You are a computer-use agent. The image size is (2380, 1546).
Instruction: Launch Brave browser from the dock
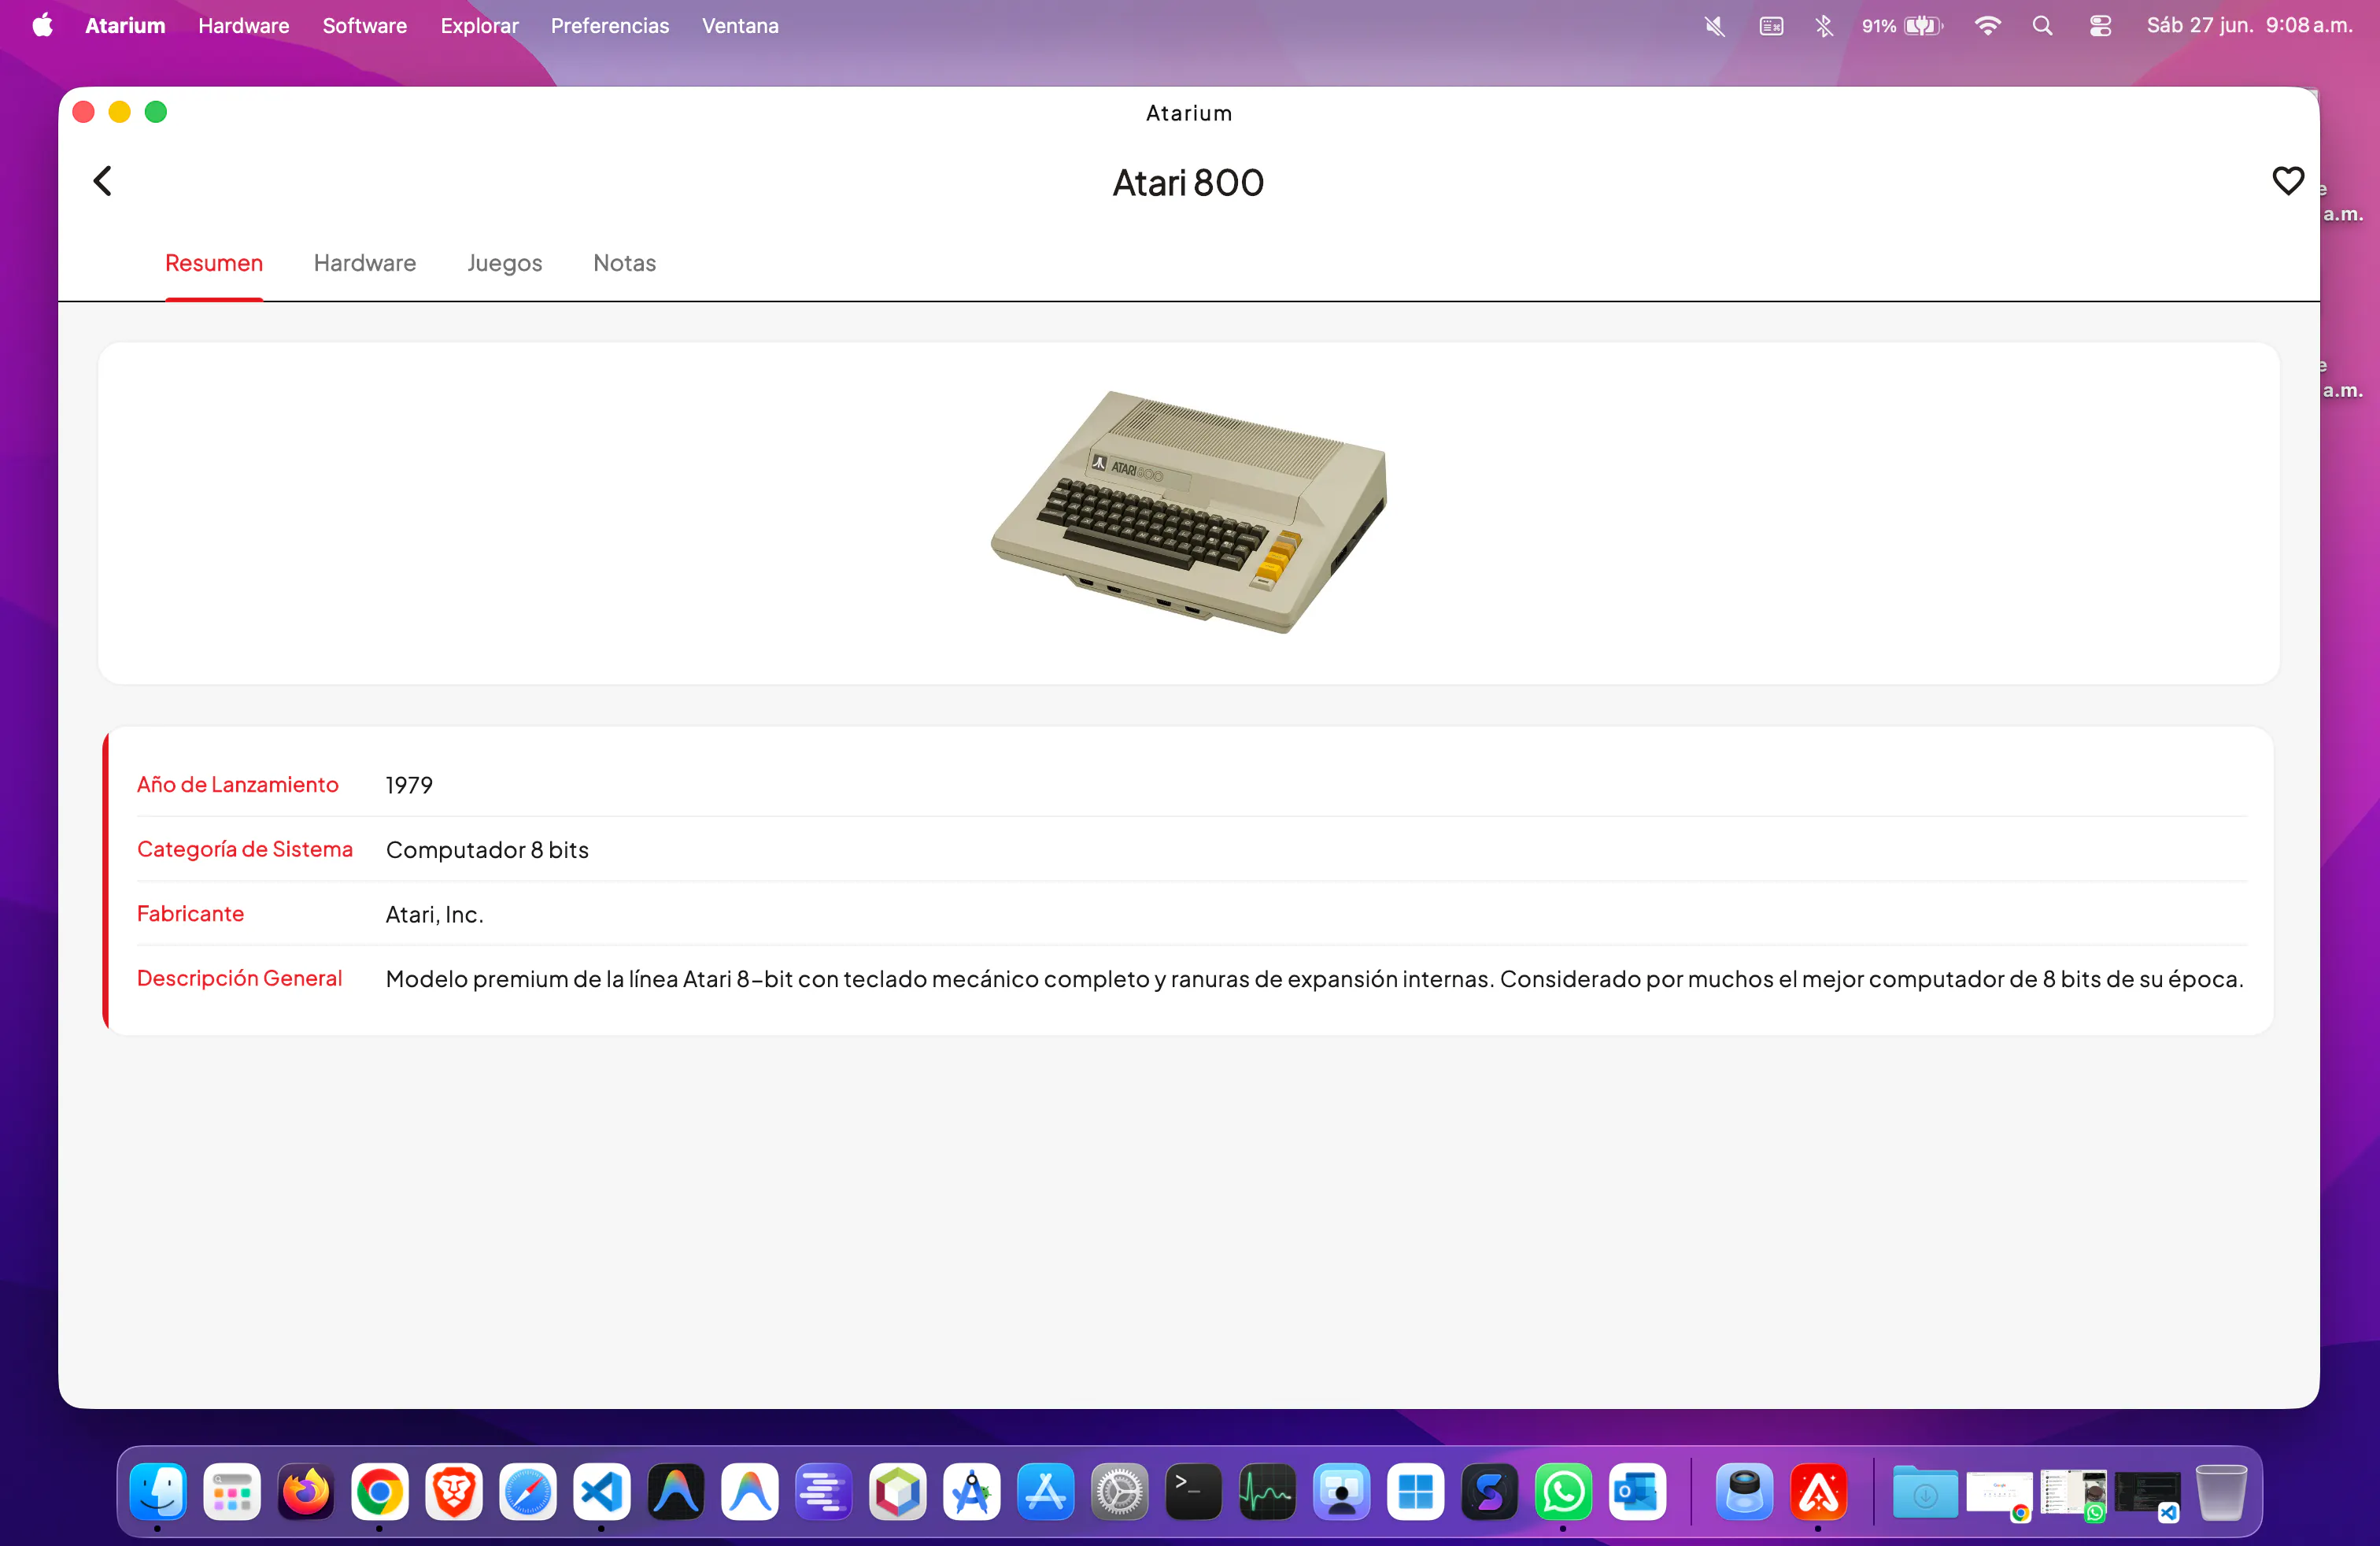click(454, 1492)
